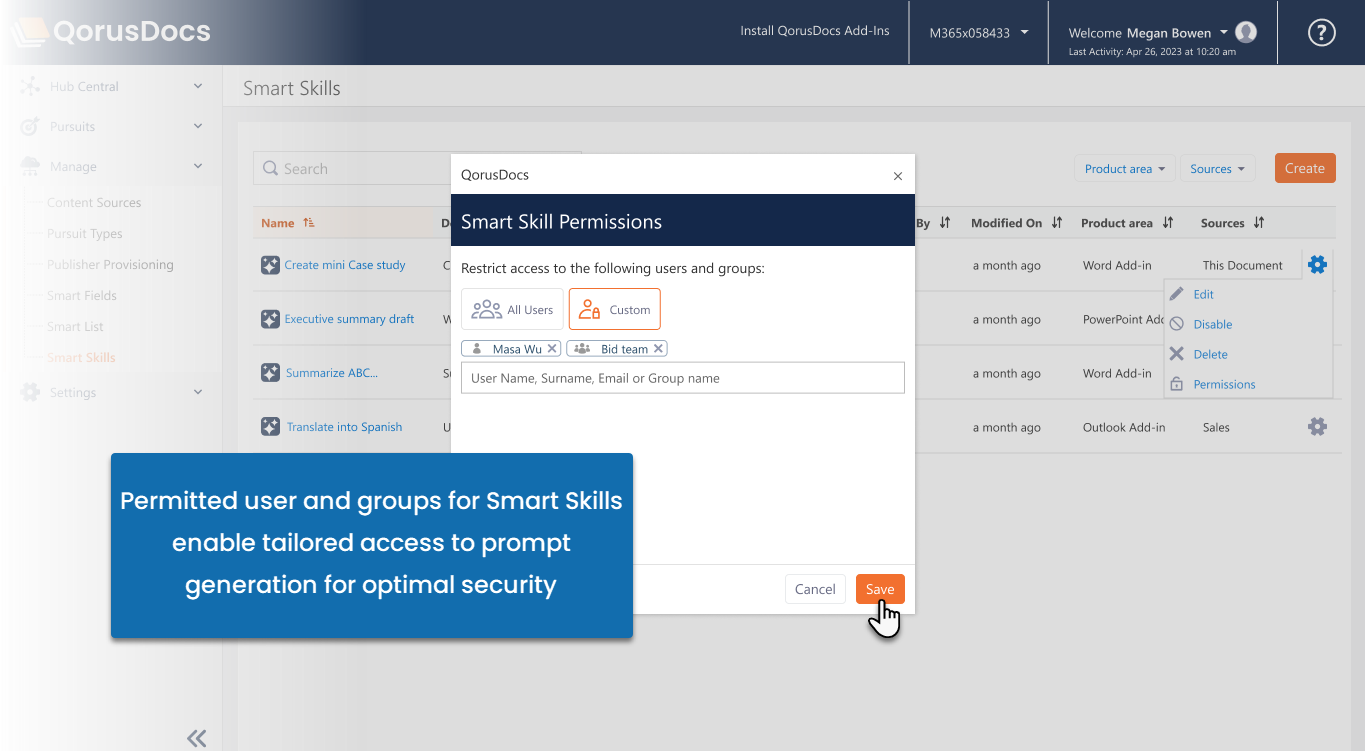Remove Bid team group from permissions
The height and width of the screenshot is (751, 1365).
(x=658, y=349)
